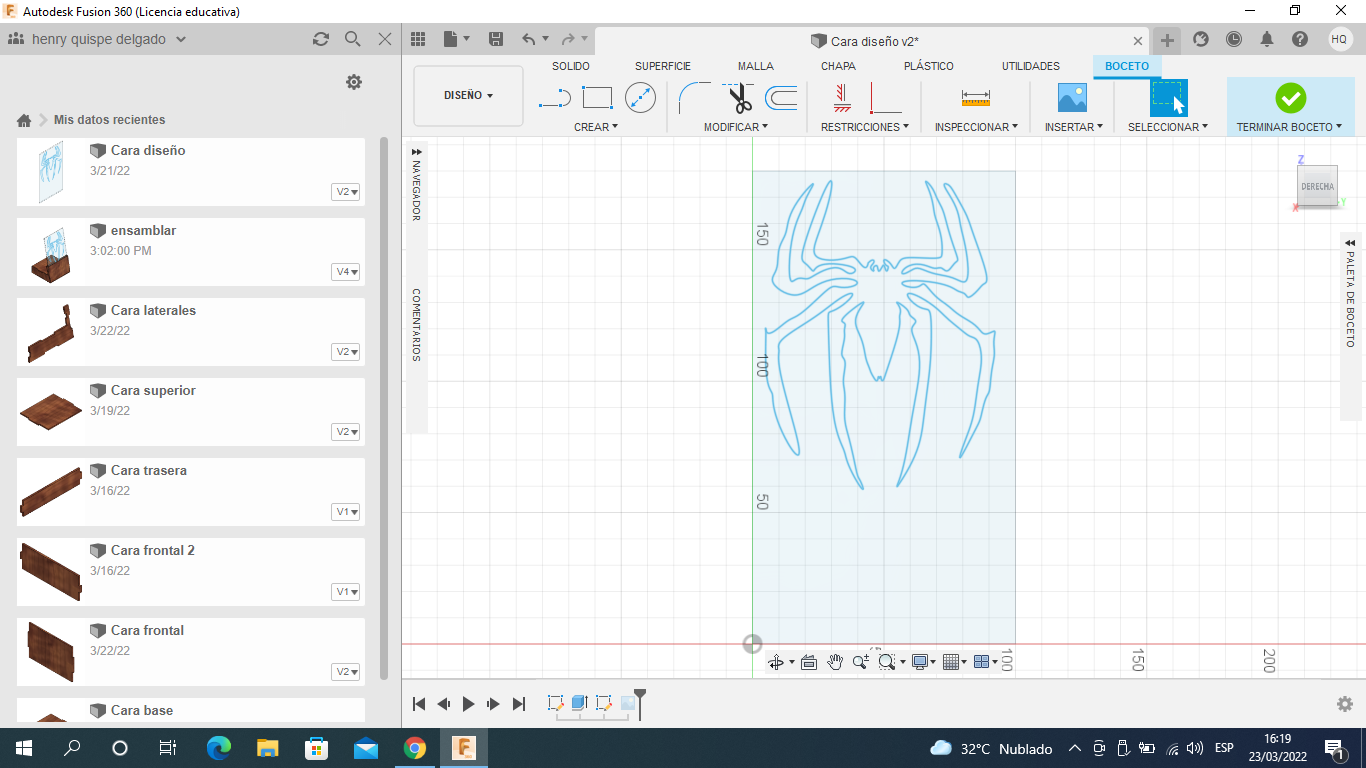
Task: Click the Save disk icon
Action: tap(495, 39)
